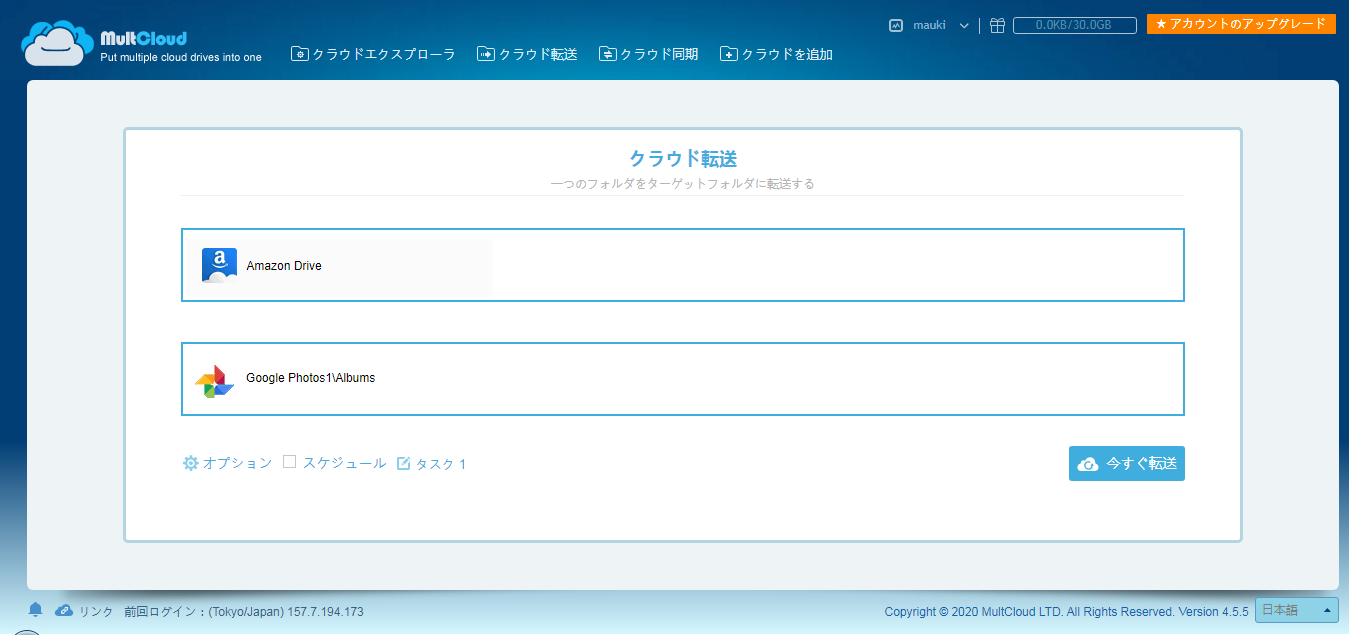Click the activity monitor icon beside mauki
The height and width of the screenshot is (635, 1349).
point(896,26)
